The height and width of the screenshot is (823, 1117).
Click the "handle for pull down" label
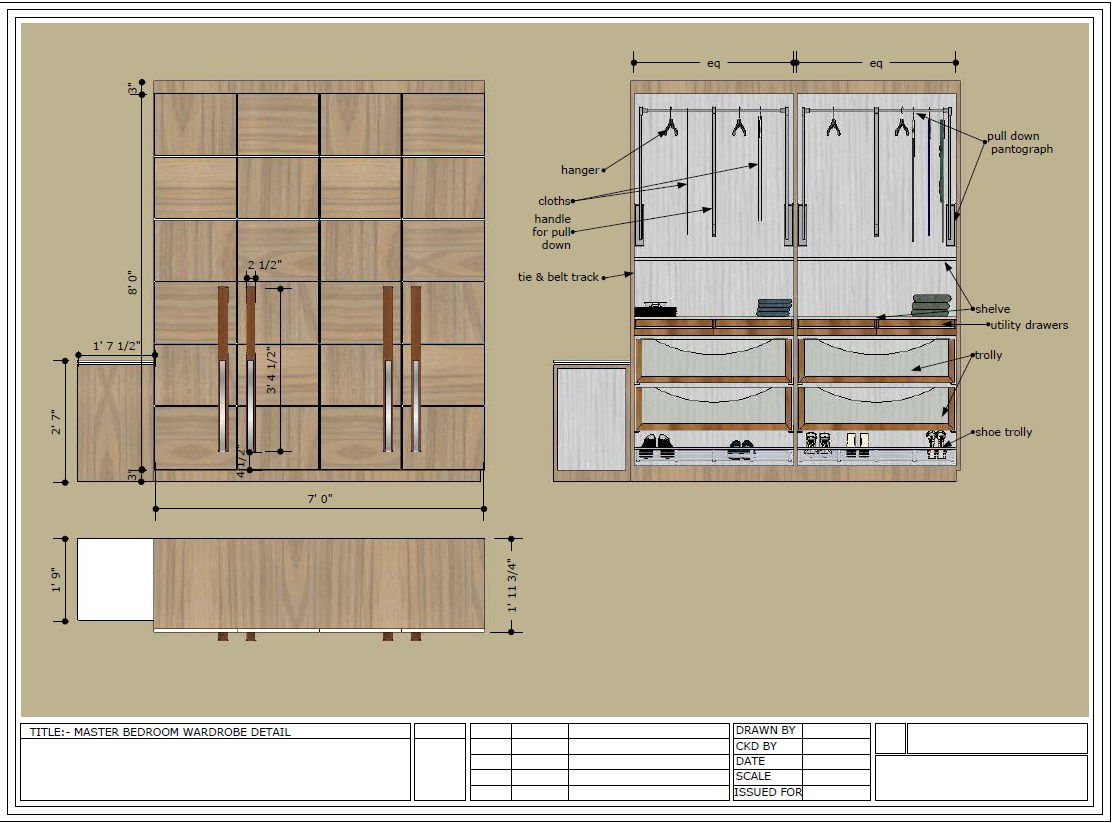click(552, 232)
